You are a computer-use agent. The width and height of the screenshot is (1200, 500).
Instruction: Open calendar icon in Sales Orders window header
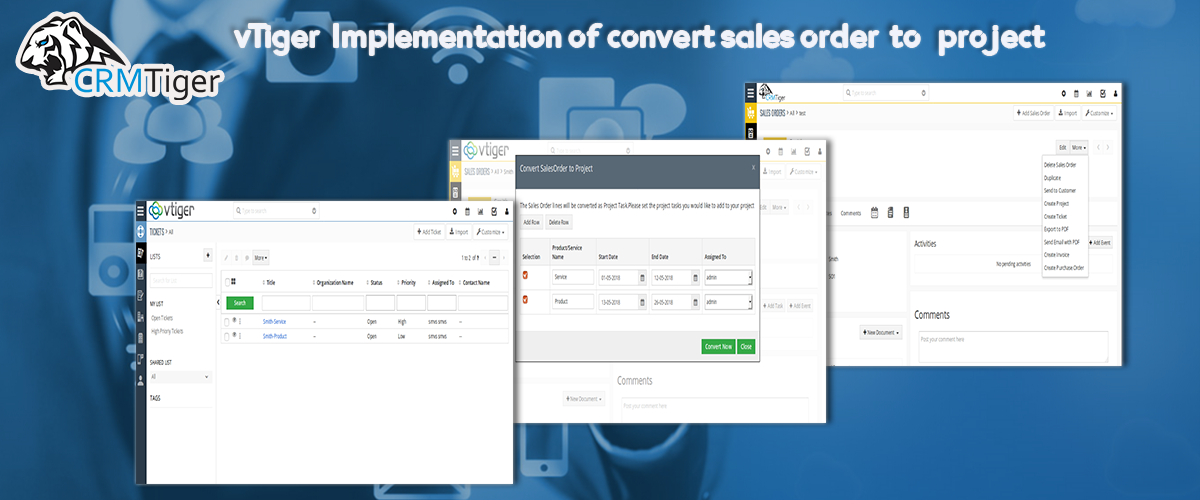[x=1076, y=94]
